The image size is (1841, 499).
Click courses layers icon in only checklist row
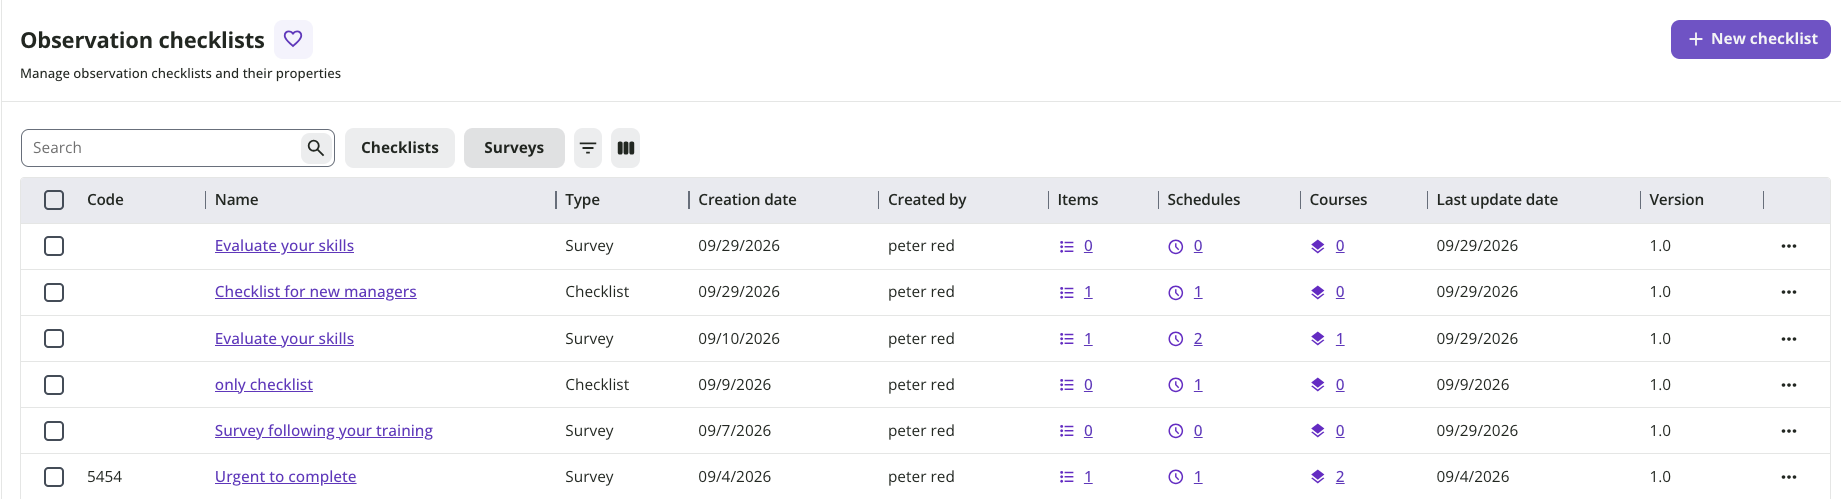[1318, 385]
